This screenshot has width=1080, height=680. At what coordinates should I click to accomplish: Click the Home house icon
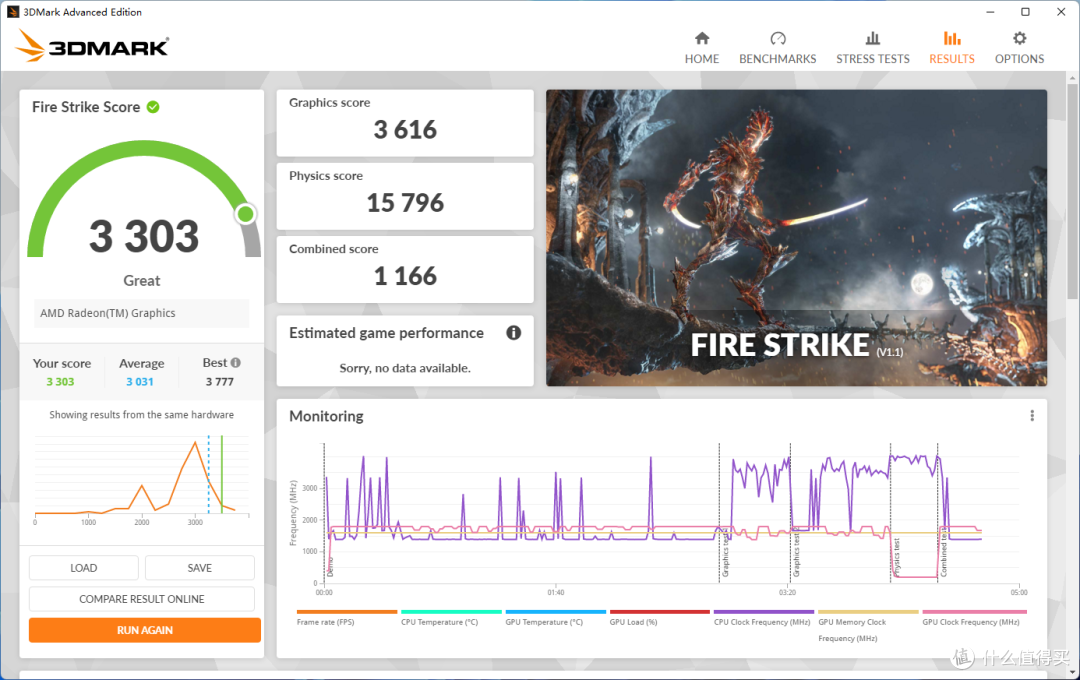pos(702,38)
